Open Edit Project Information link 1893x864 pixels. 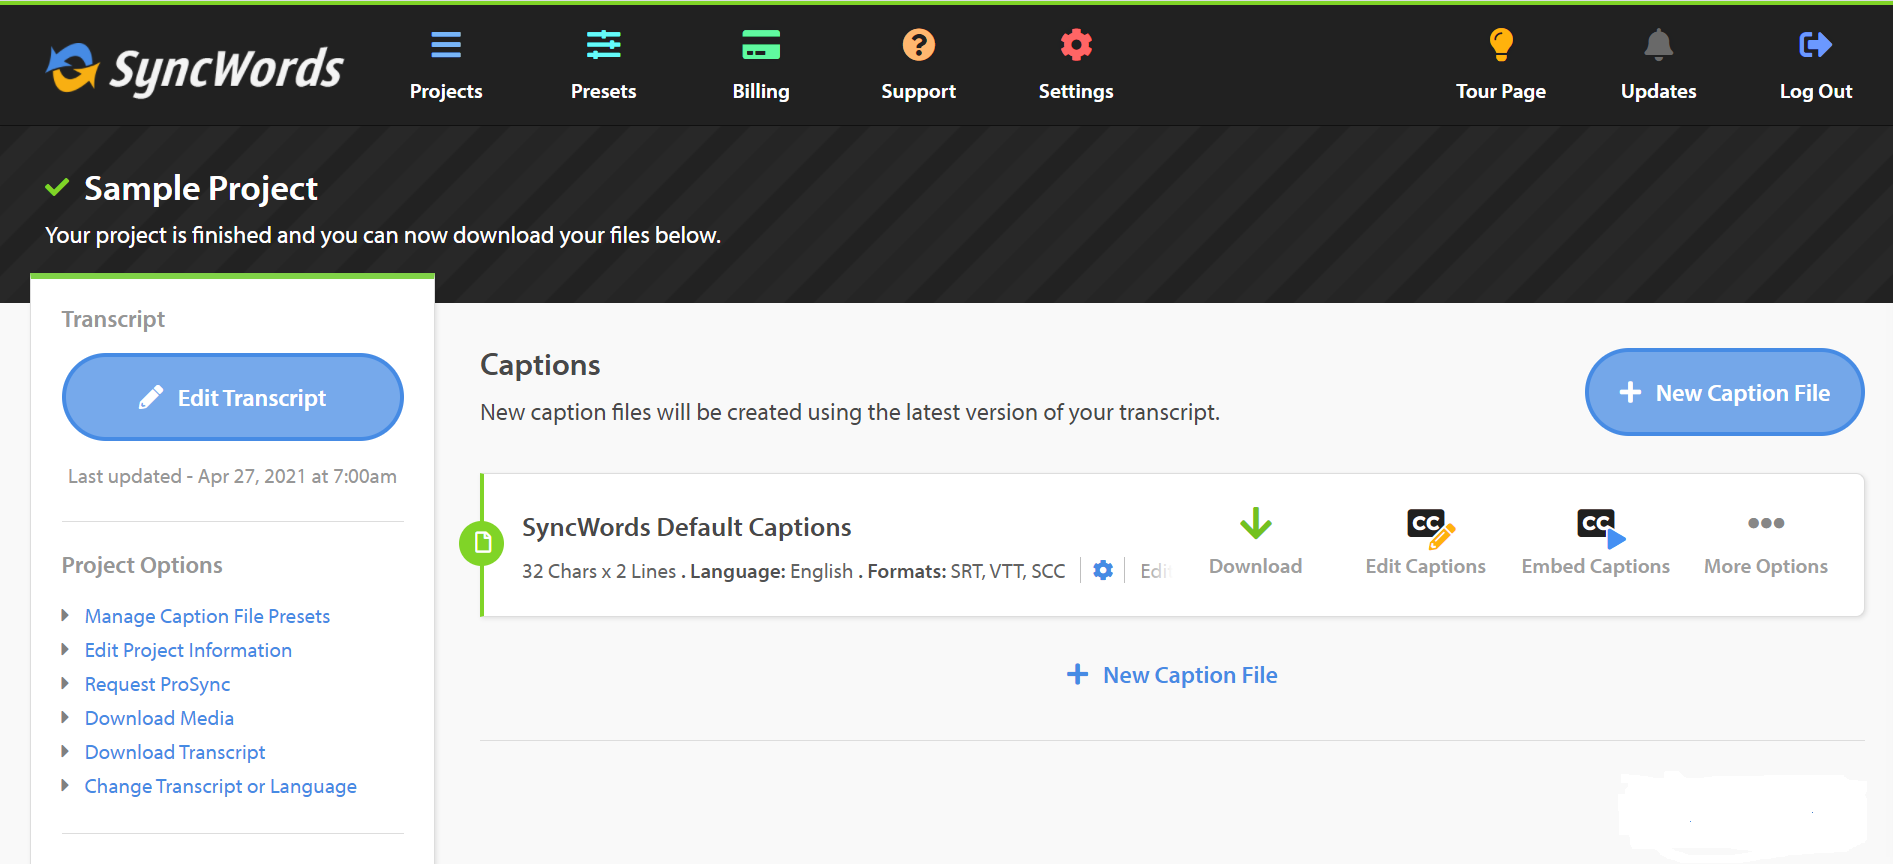[188, 650]
